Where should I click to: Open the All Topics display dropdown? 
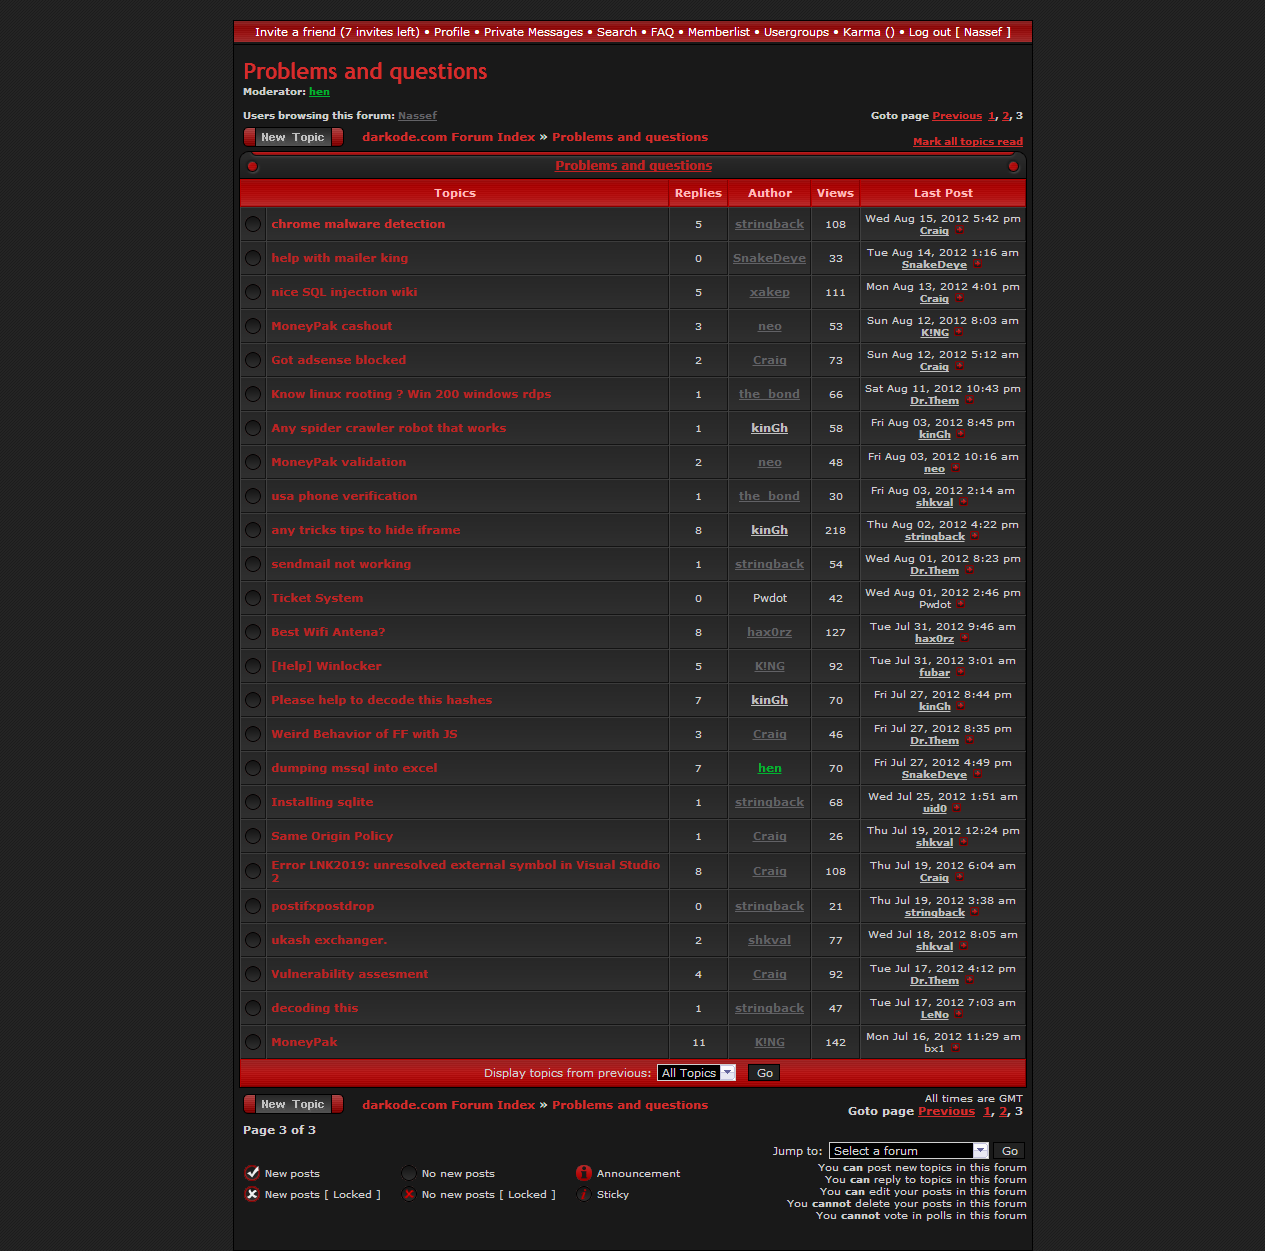(x=696, y=1073)
